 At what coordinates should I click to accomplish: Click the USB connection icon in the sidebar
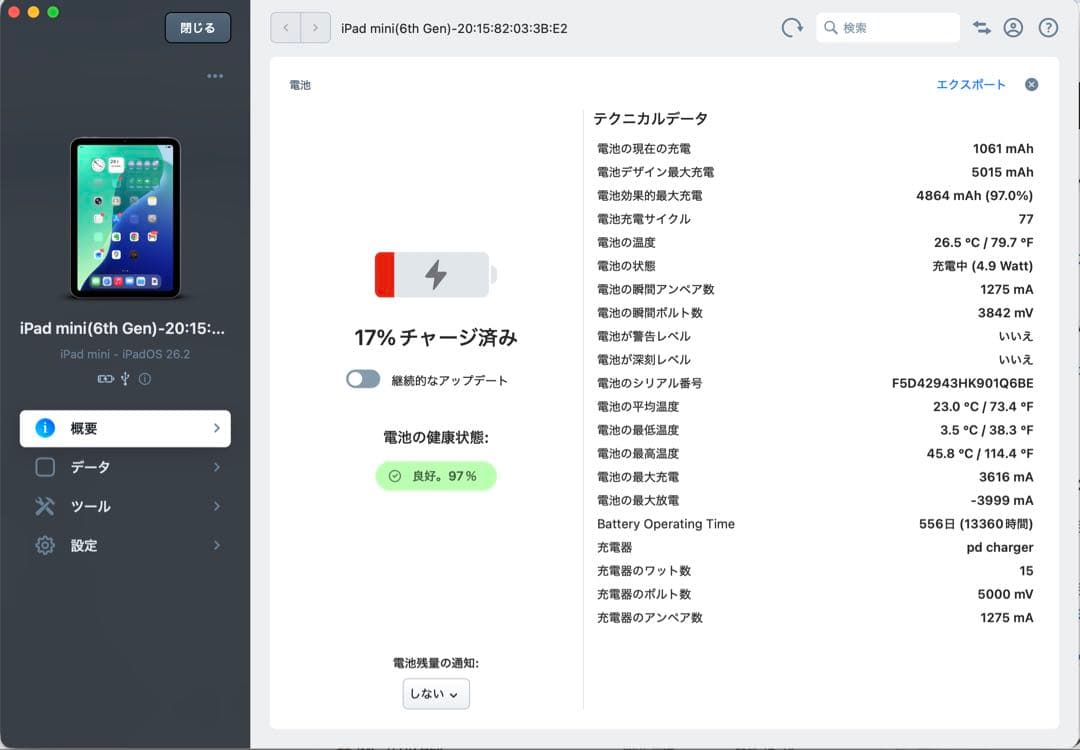click(x=125, y=378)
